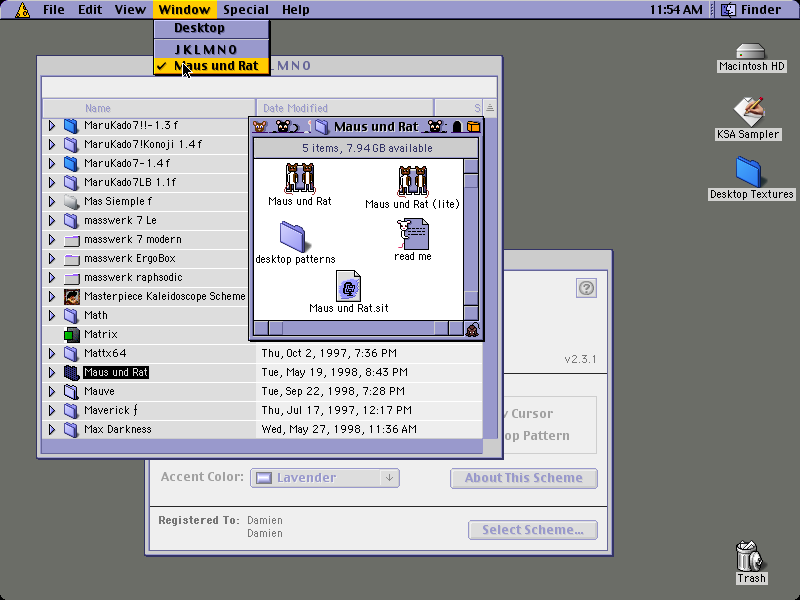Open the KSA Sampler desktop icon
The image size is (800, 600).
point(748,111)
